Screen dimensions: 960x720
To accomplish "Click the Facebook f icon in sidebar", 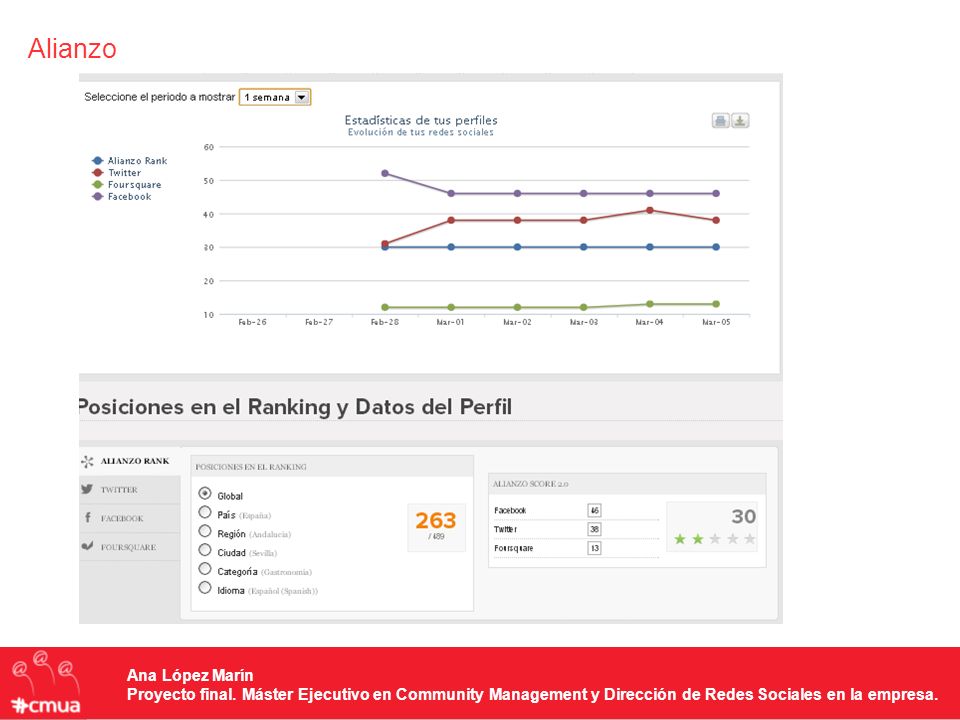I will [88, 518].
